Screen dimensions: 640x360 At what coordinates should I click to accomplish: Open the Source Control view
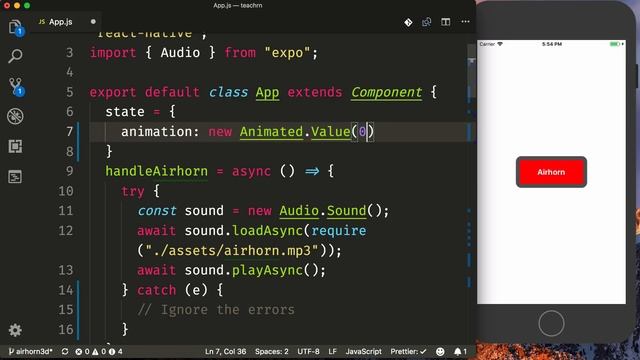(16, 87)
